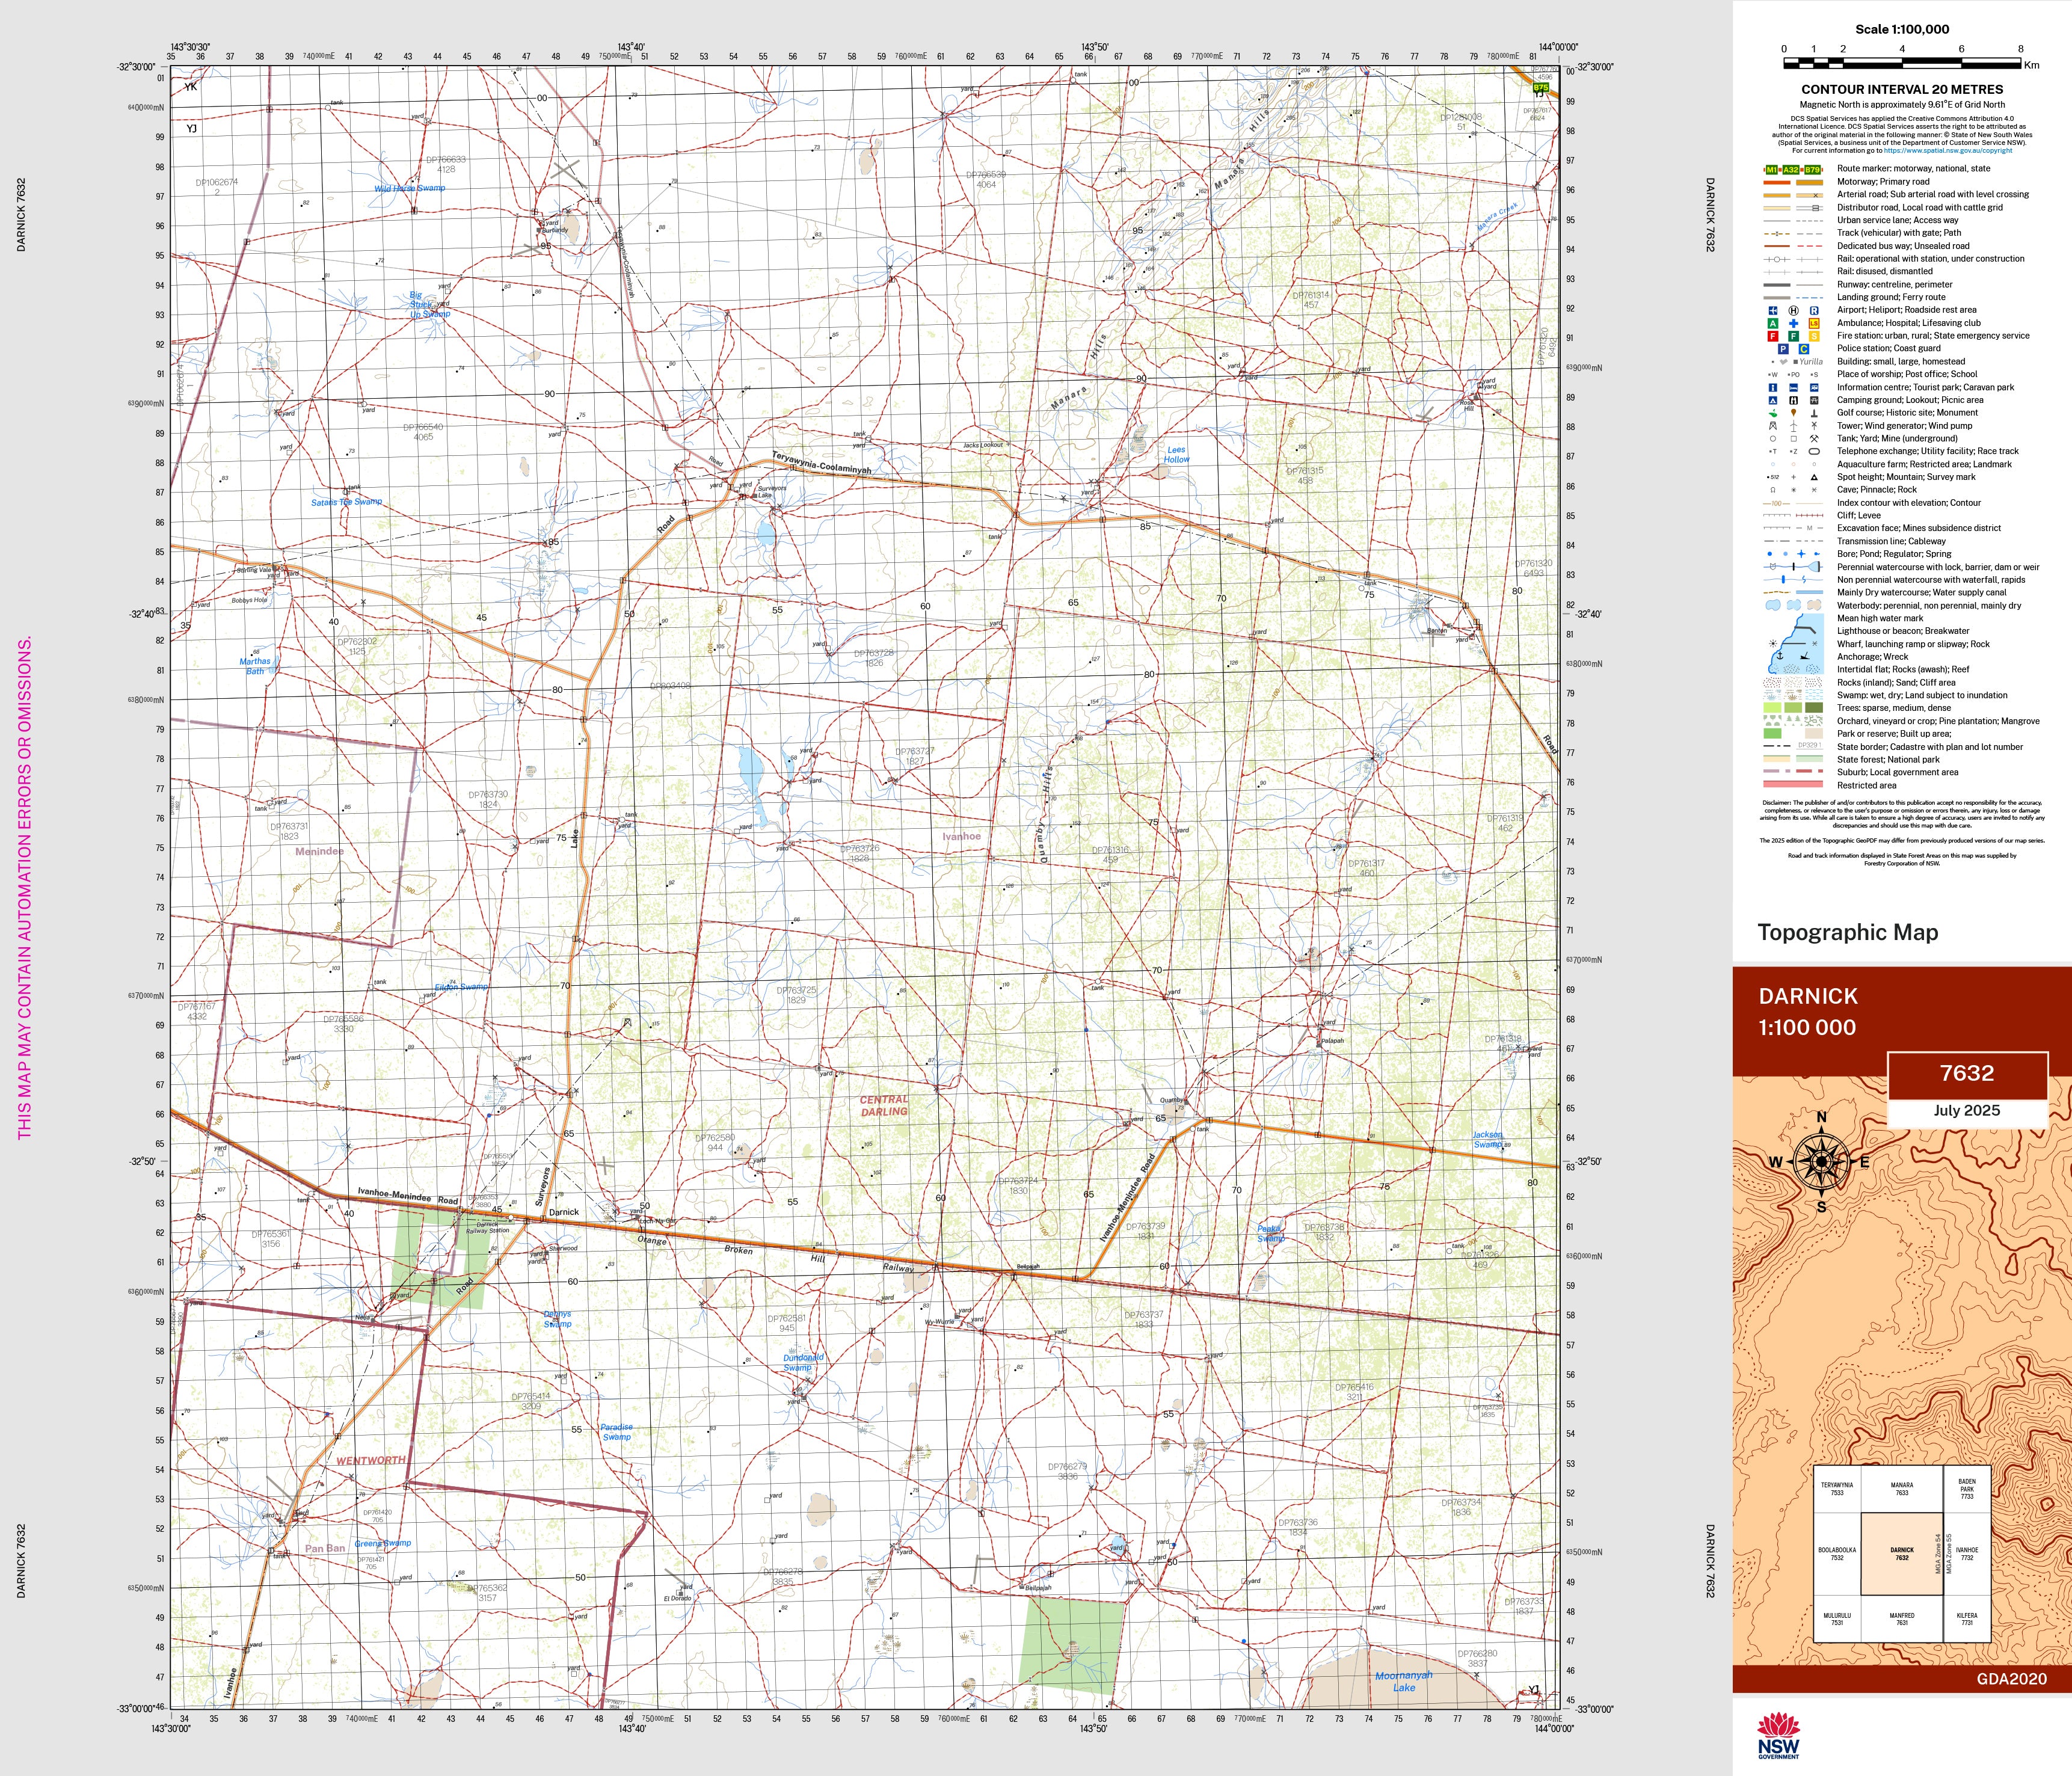
Task: Click the Park or reserve green swatch
Action: click(x=1772, y=734)
